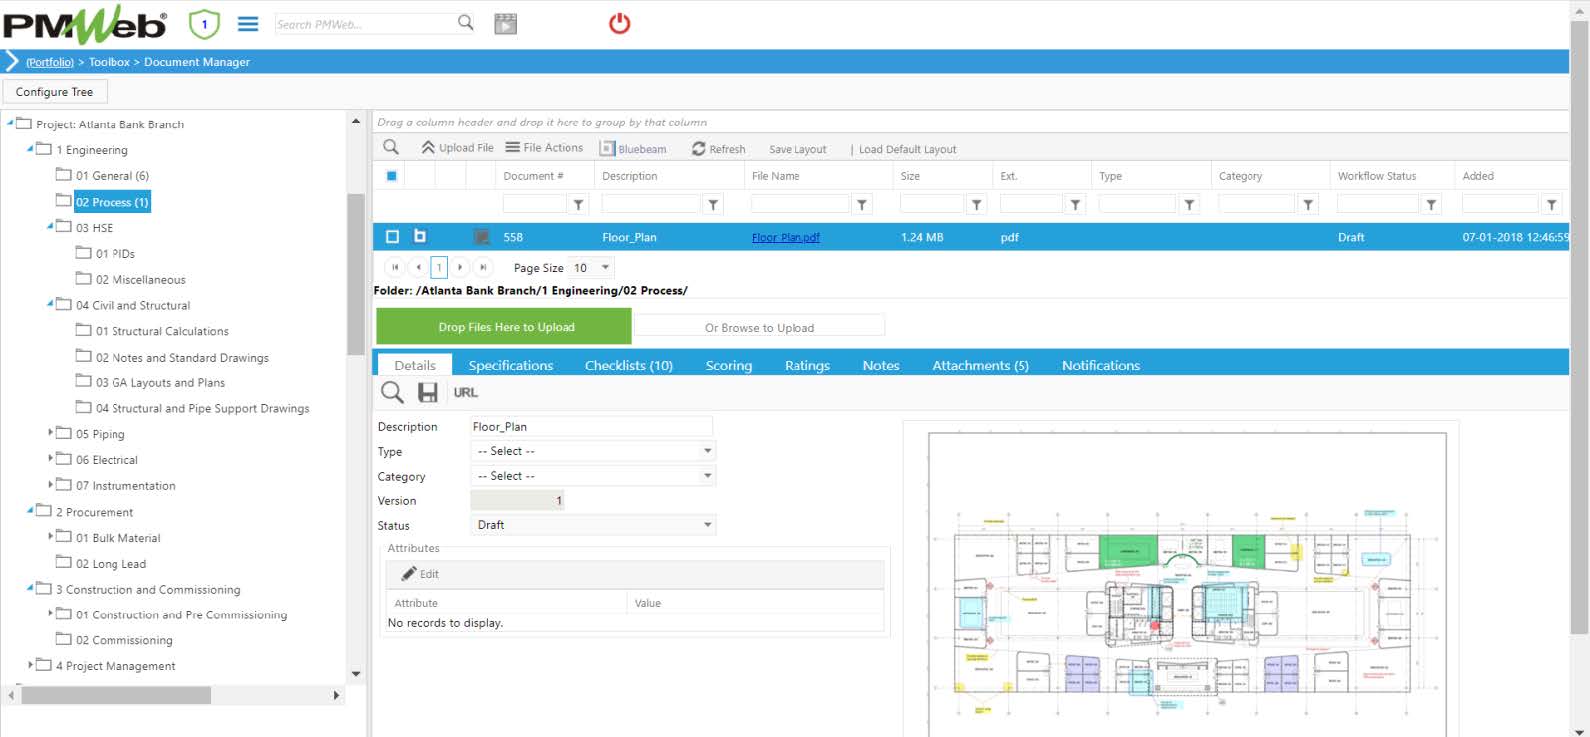The width and height of the screenshot is (1590, 737).
Task: Select the 02 Long Lead folder
Action: tap(111, 563)
